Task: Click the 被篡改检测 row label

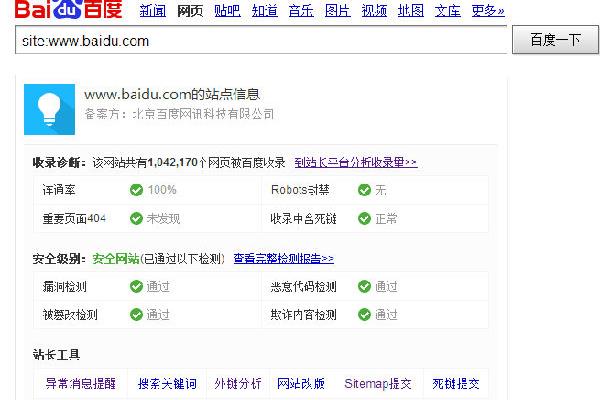Action: point(70,315)
